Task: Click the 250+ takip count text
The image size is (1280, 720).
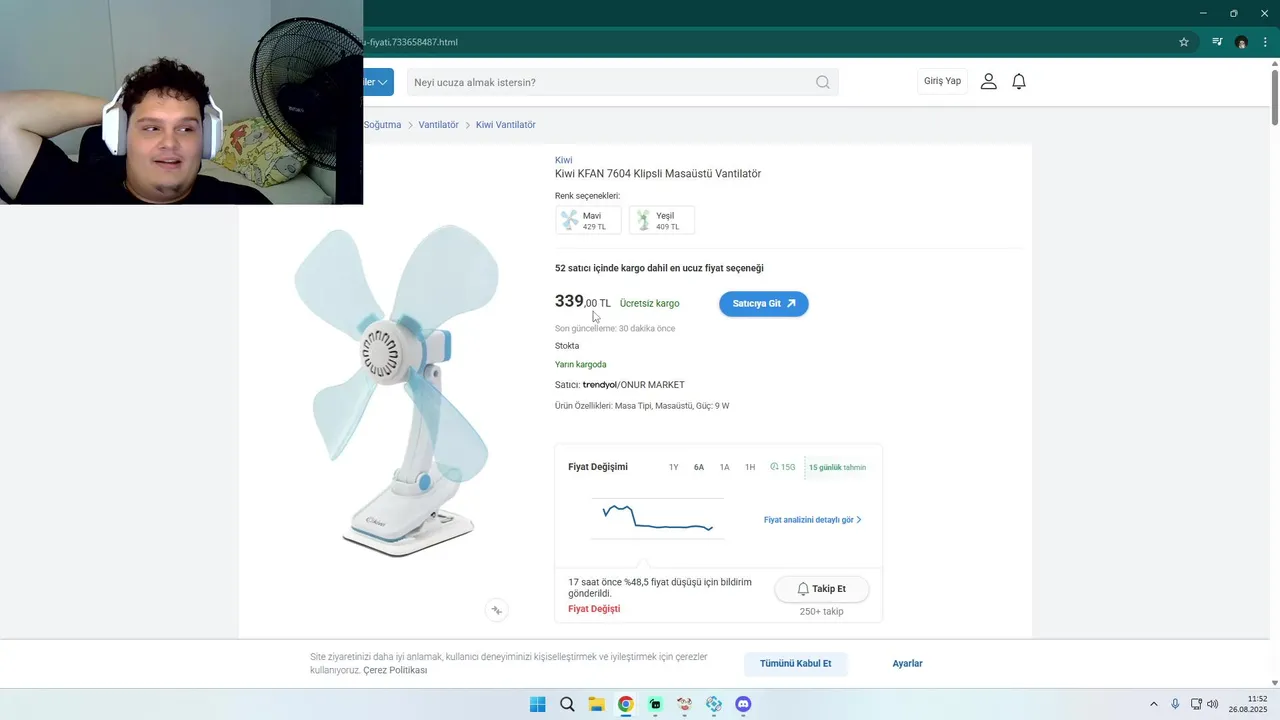Action: pyautogui.click(x=822, y=611)
